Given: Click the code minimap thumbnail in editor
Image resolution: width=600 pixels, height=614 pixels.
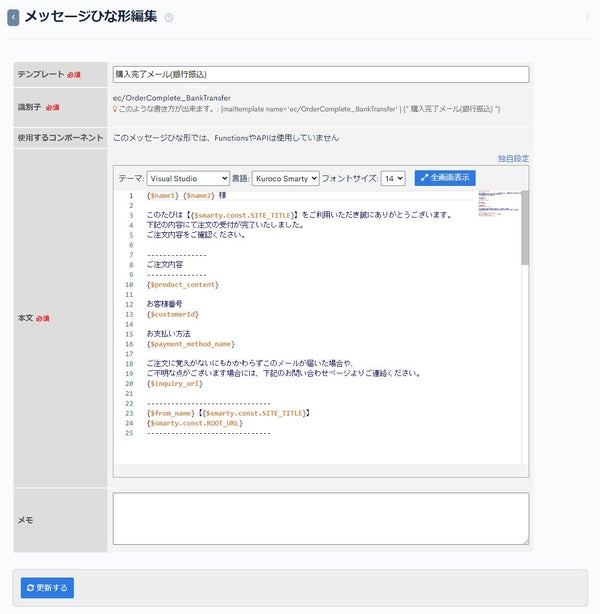Looking at the screenshot, I should 499,203.
